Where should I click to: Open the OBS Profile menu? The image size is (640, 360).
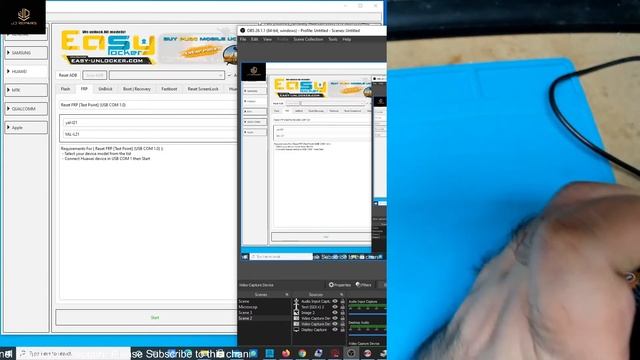click(x=282, y=39)
